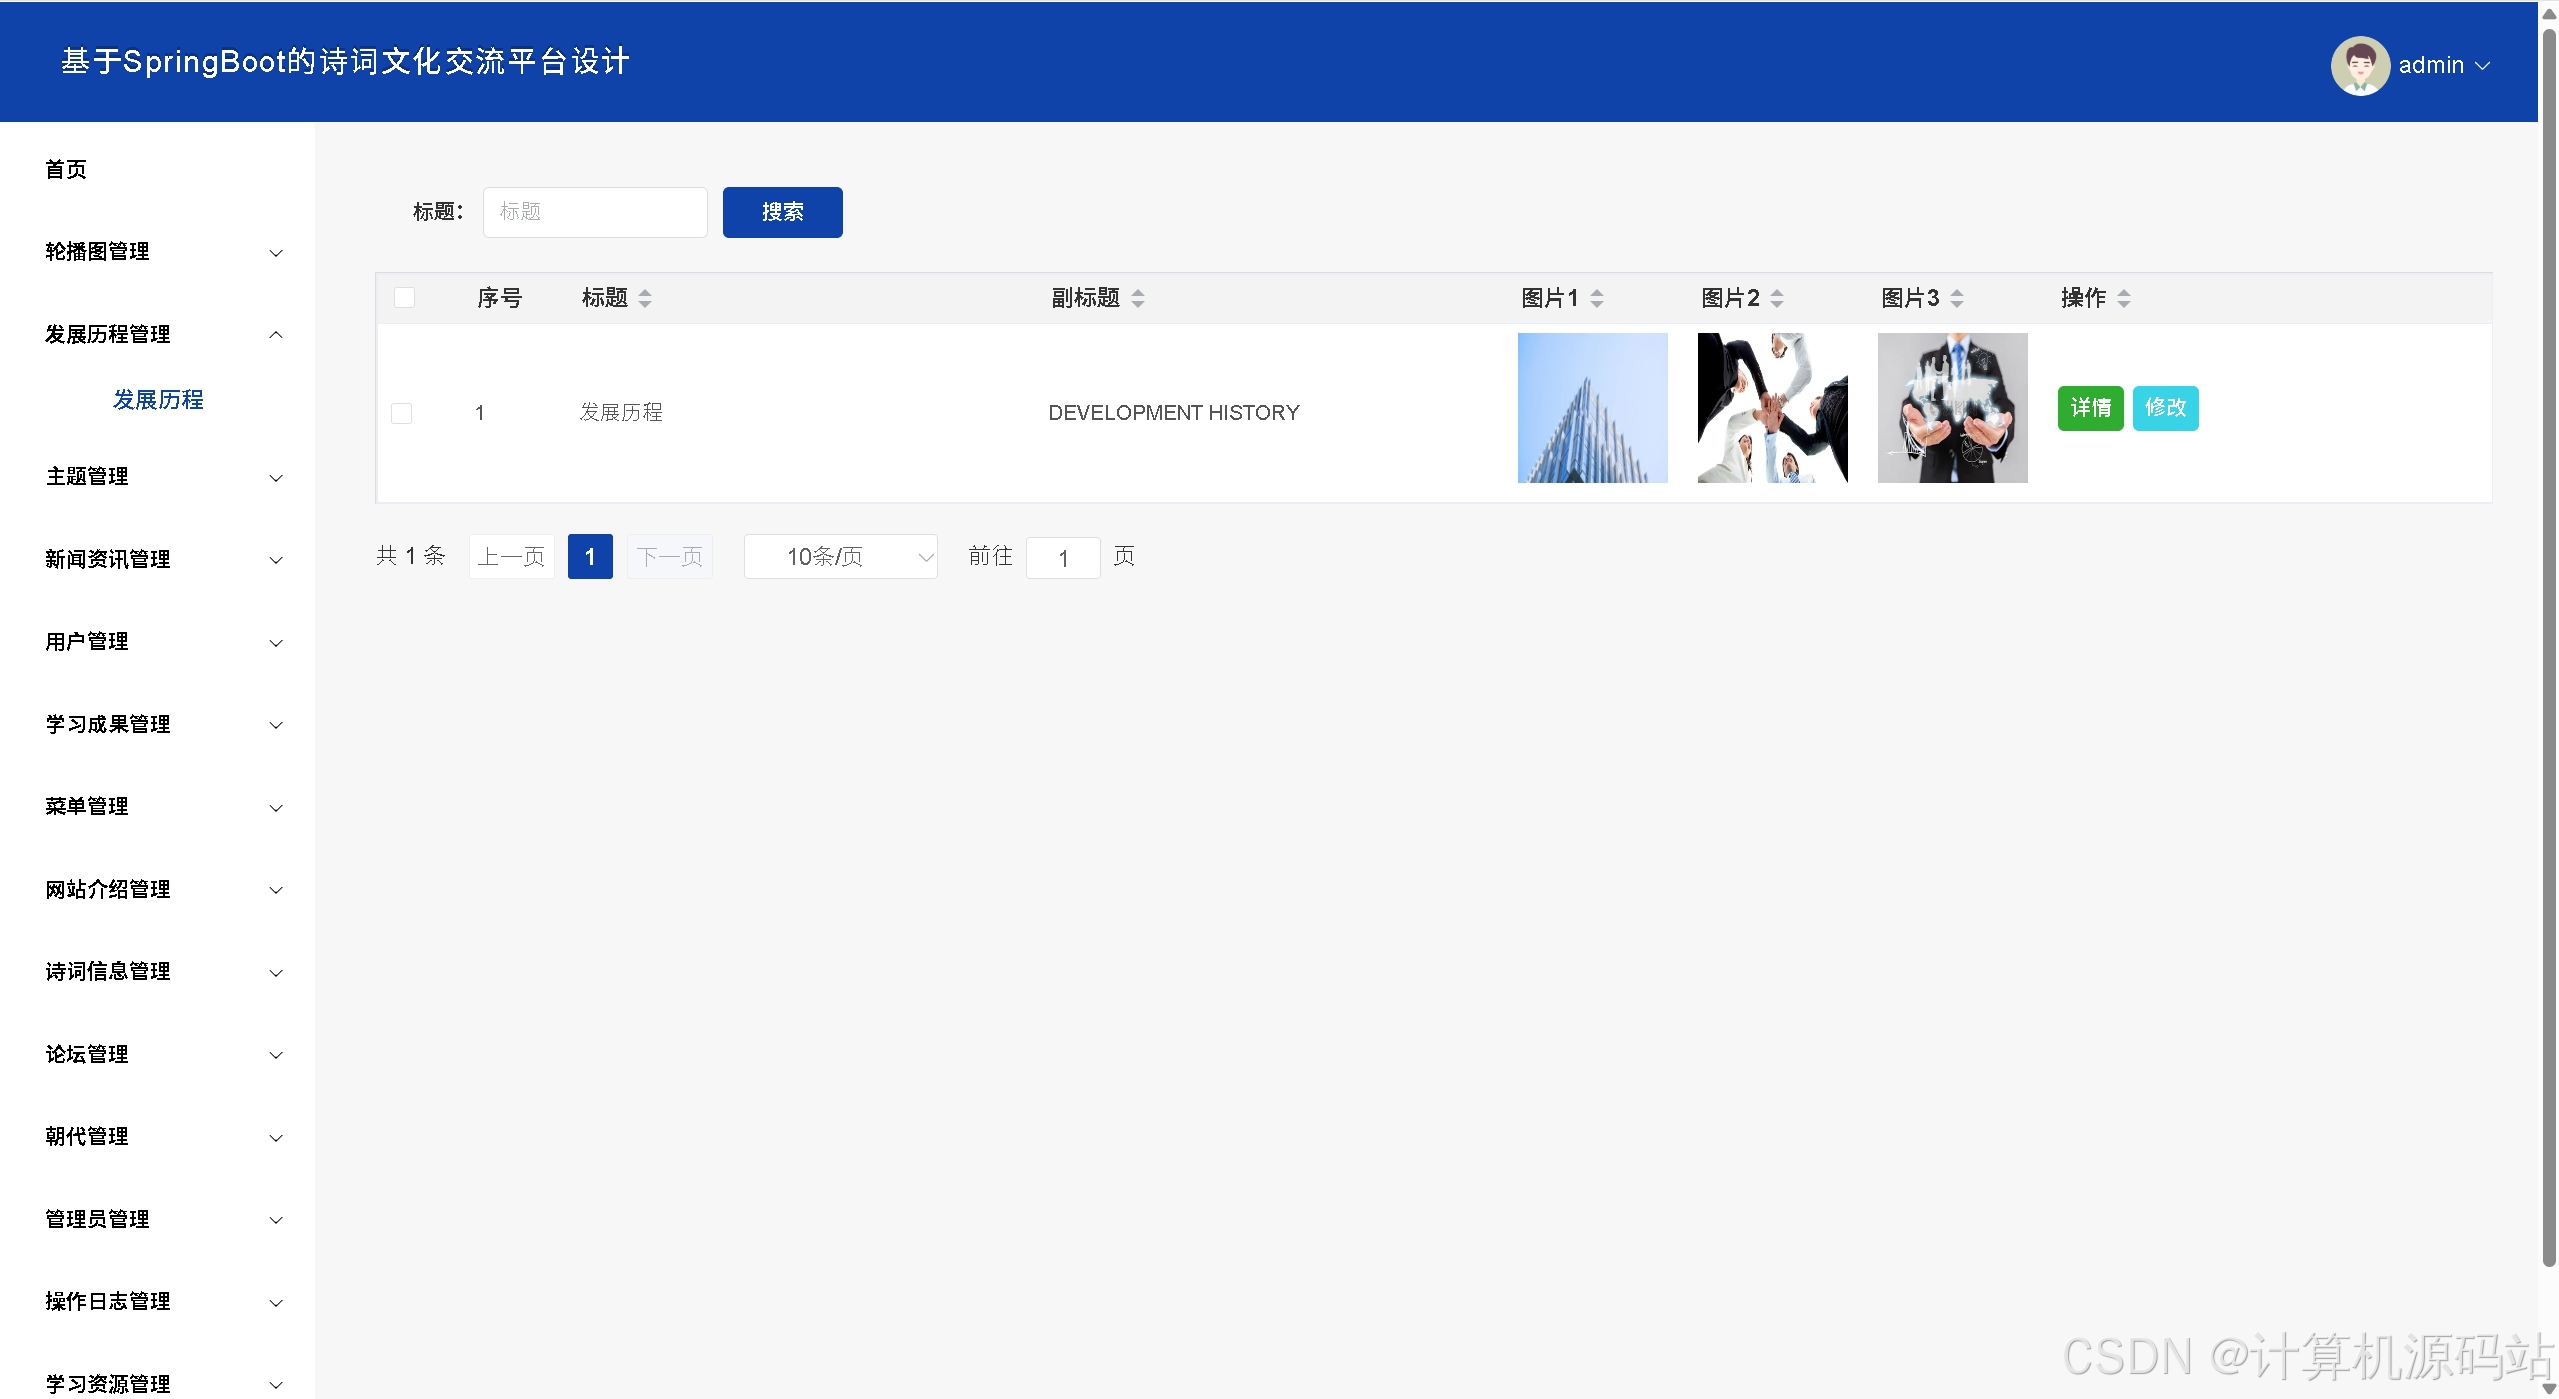Click 下一页 pagination button
The image size is (2559, 1399).
point(670,556)
